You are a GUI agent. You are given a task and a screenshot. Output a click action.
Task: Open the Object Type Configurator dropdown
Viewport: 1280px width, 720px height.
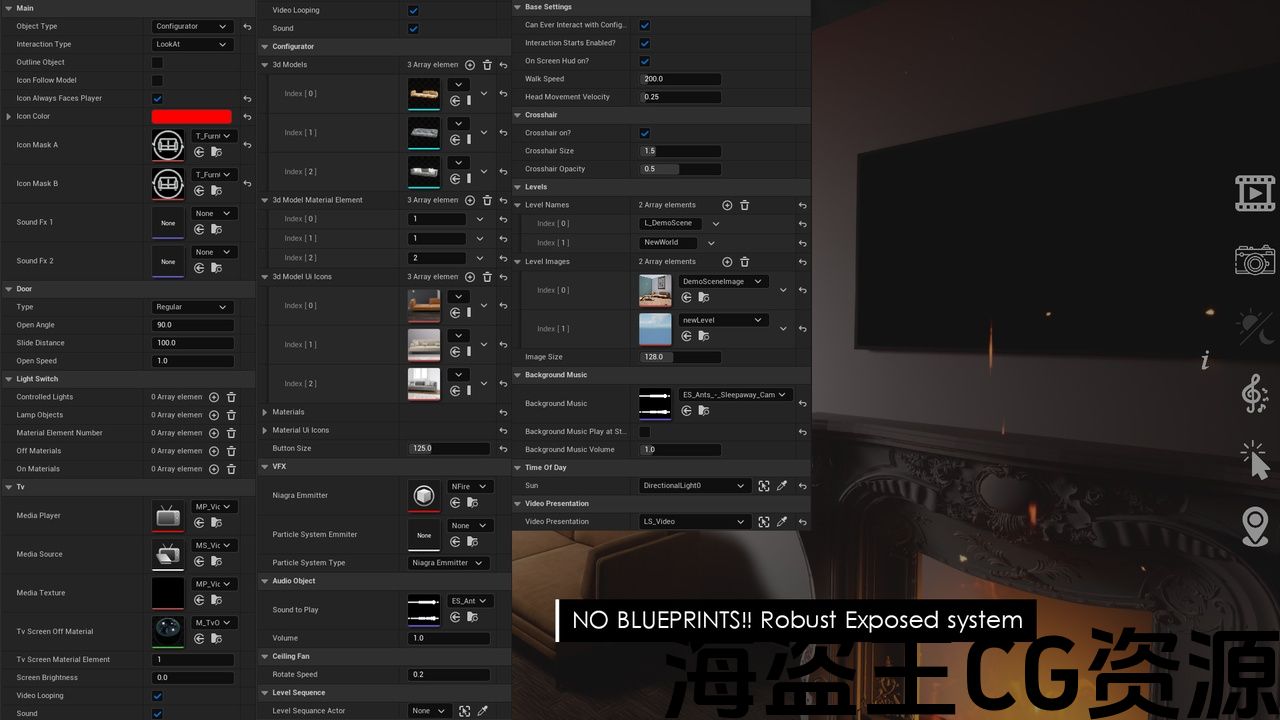[x=192, y=26]
